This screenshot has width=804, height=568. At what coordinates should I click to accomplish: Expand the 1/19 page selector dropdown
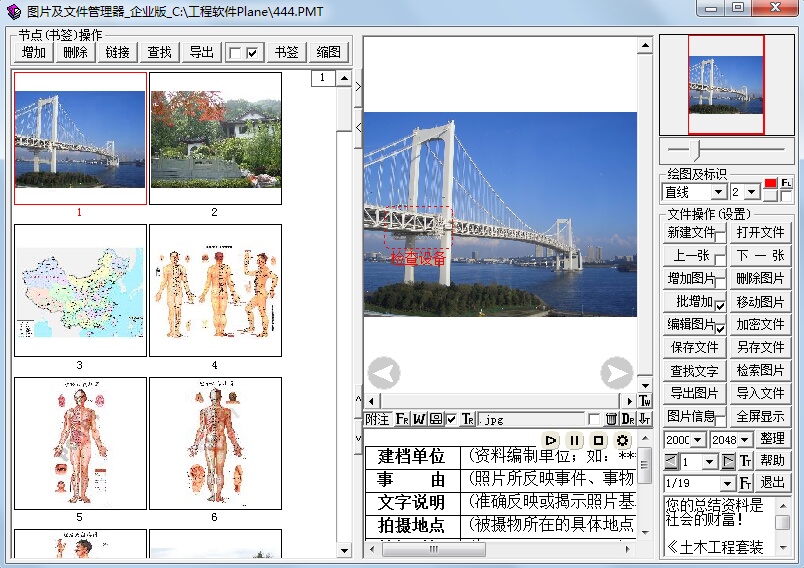tap(728, 484)
